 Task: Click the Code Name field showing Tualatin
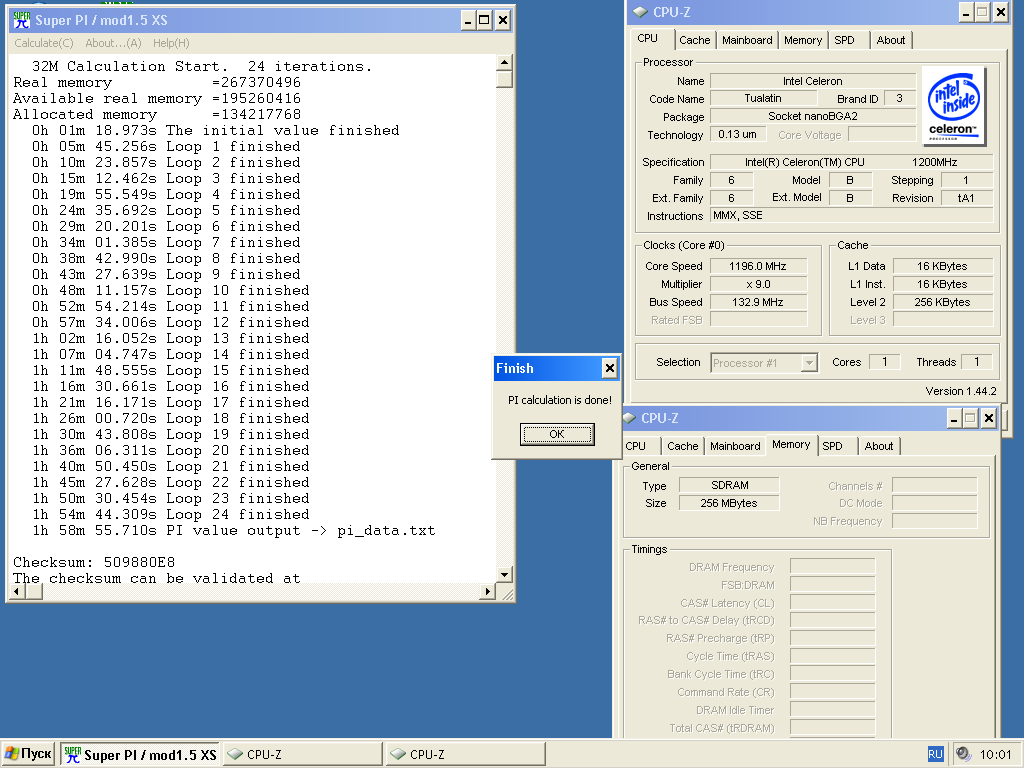pyautogui.click(x=763, y=98)
